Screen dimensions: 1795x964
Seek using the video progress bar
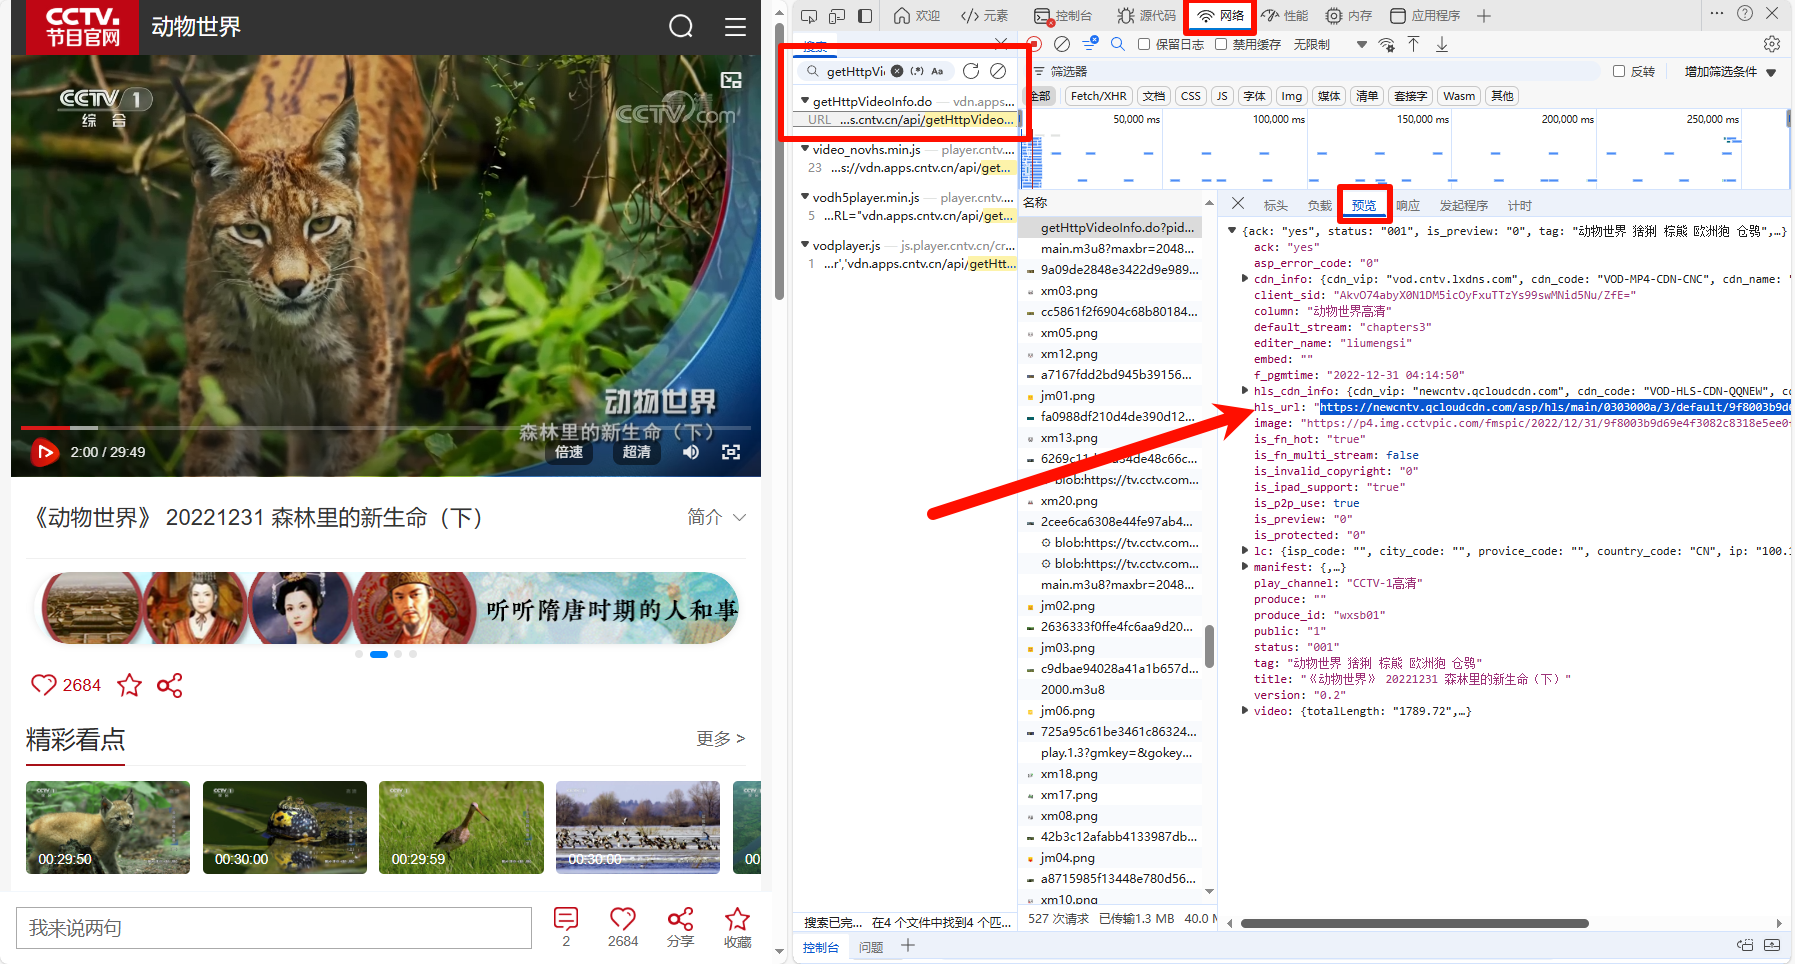(x=386, y=428)
